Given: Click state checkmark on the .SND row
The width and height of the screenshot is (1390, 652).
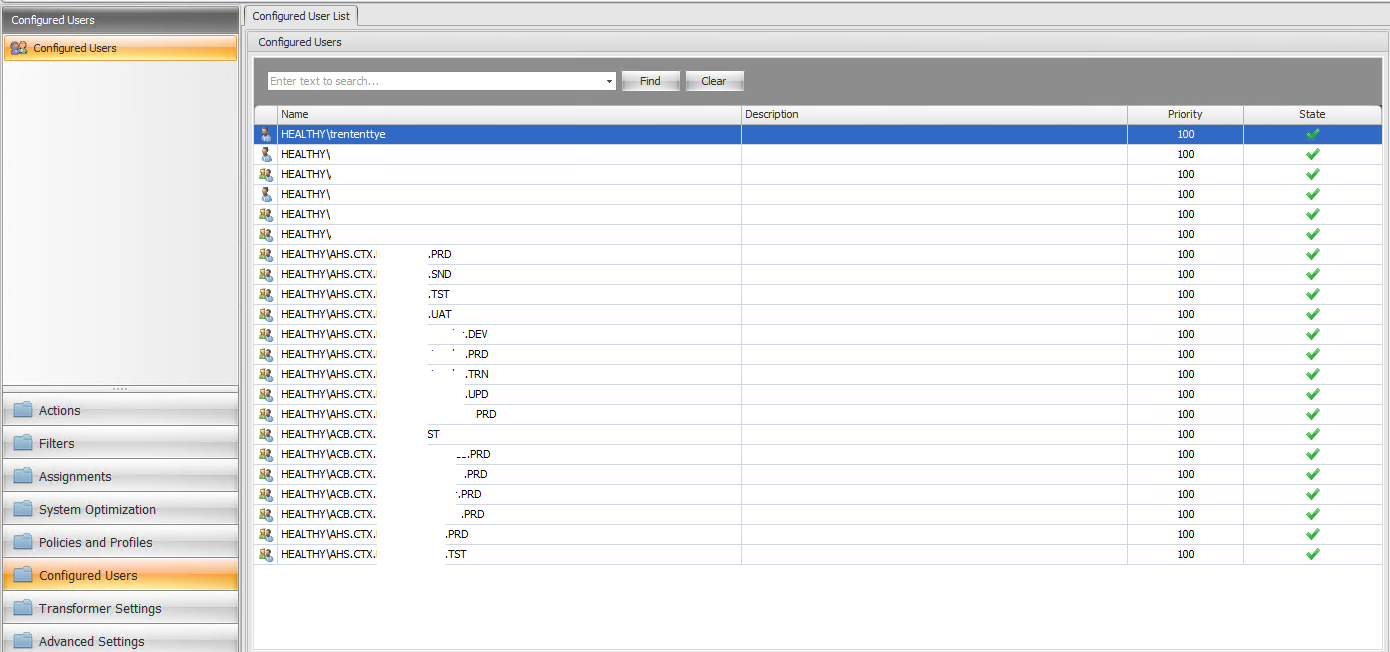Looking at the screenshot, I should [1312, 274].
